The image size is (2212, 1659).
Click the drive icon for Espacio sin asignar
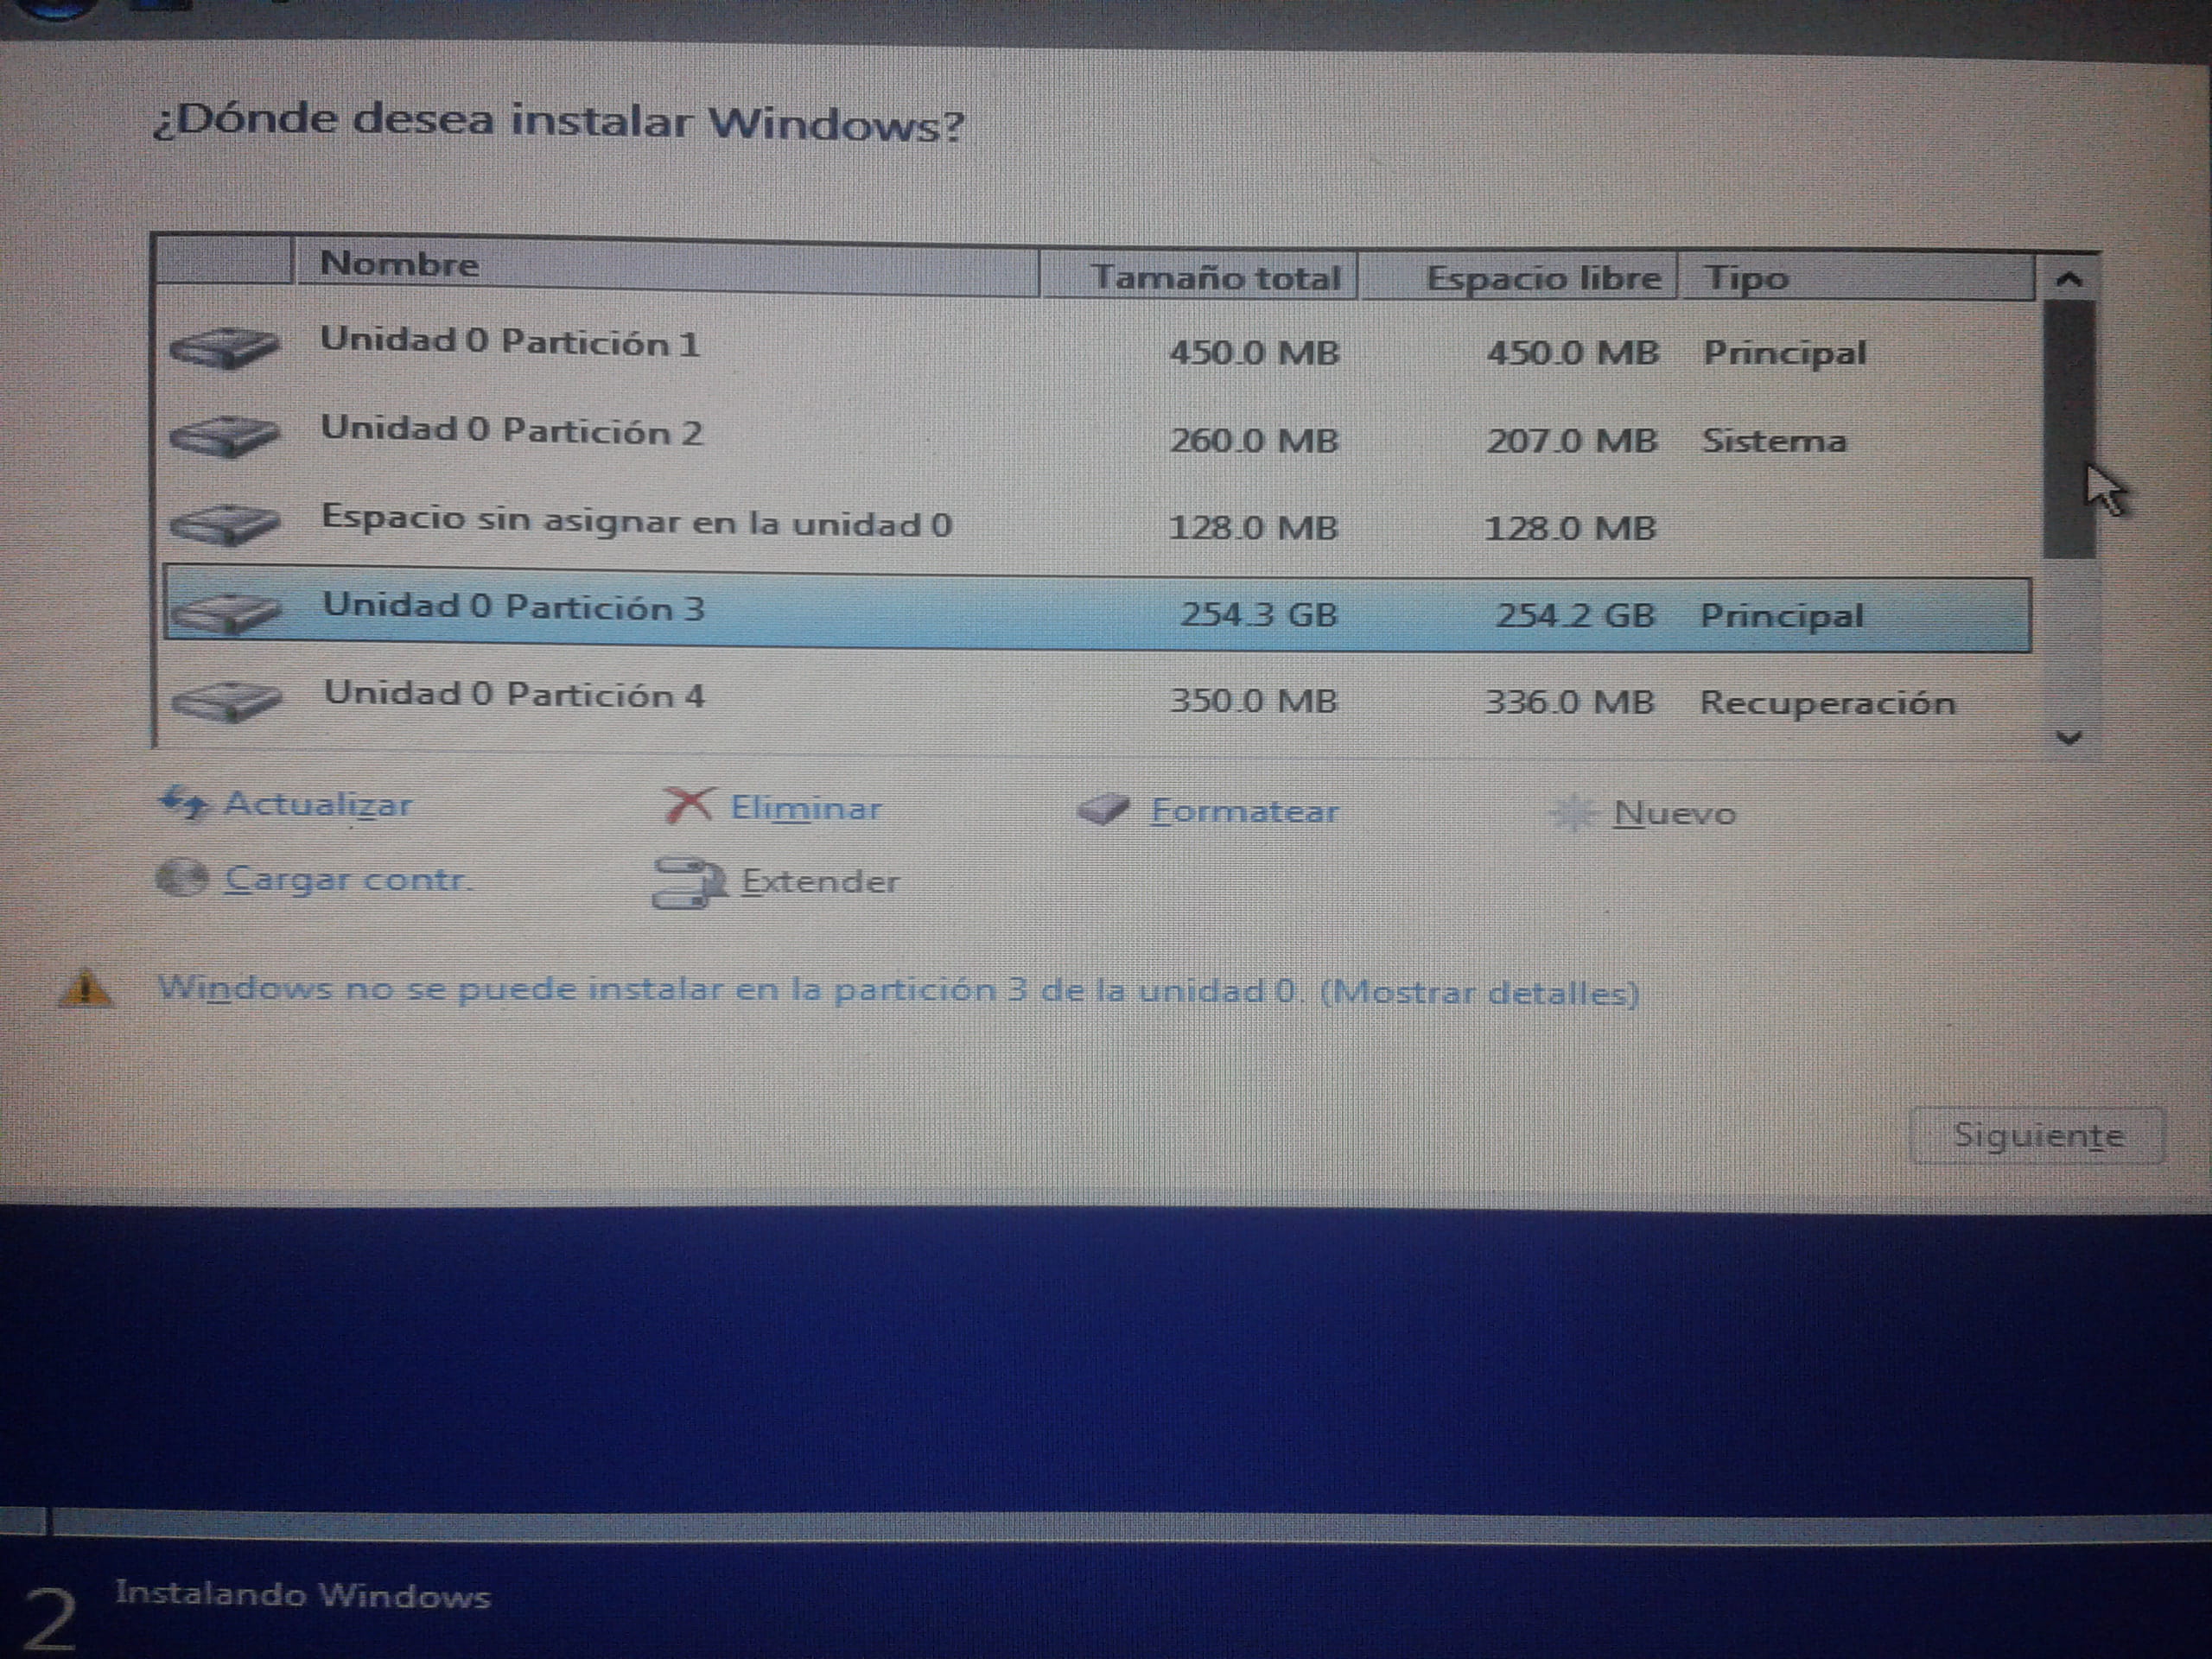tap(225, 522)
